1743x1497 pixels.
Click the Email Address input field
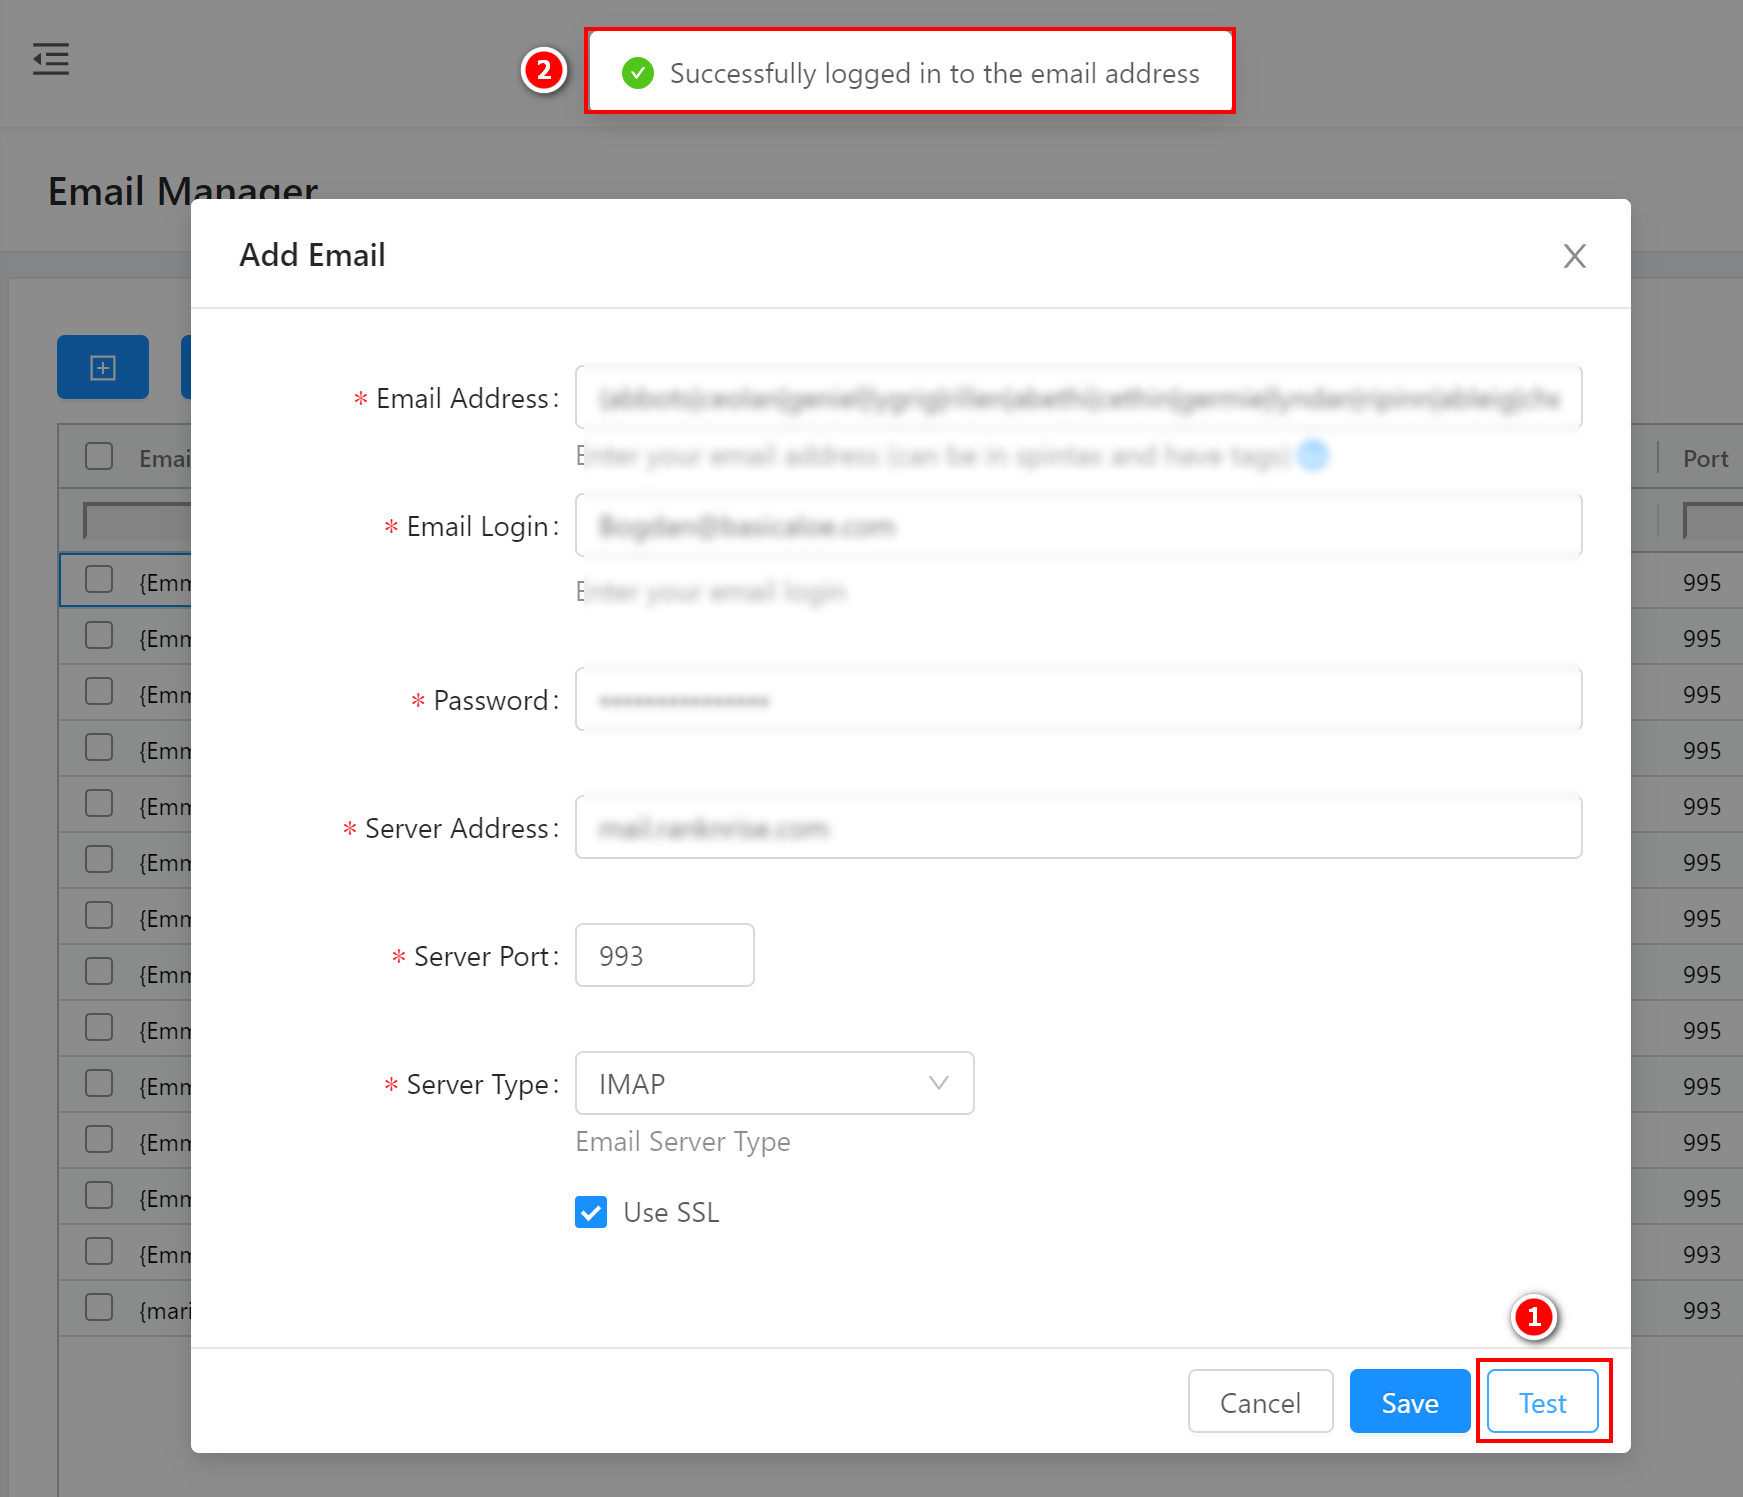point(1078,398)
